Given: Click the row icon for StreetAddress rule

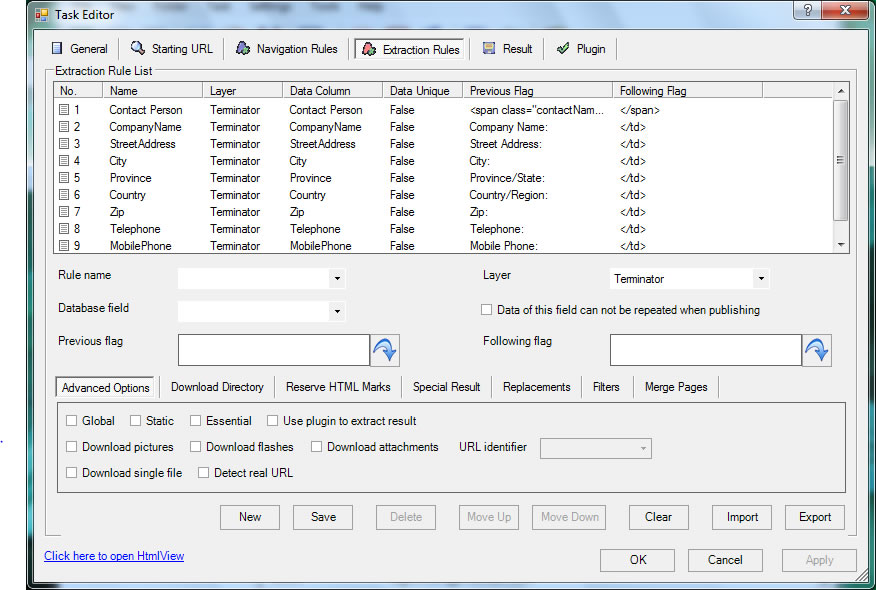Looking at the screenshot, I should tap(64, 144).
